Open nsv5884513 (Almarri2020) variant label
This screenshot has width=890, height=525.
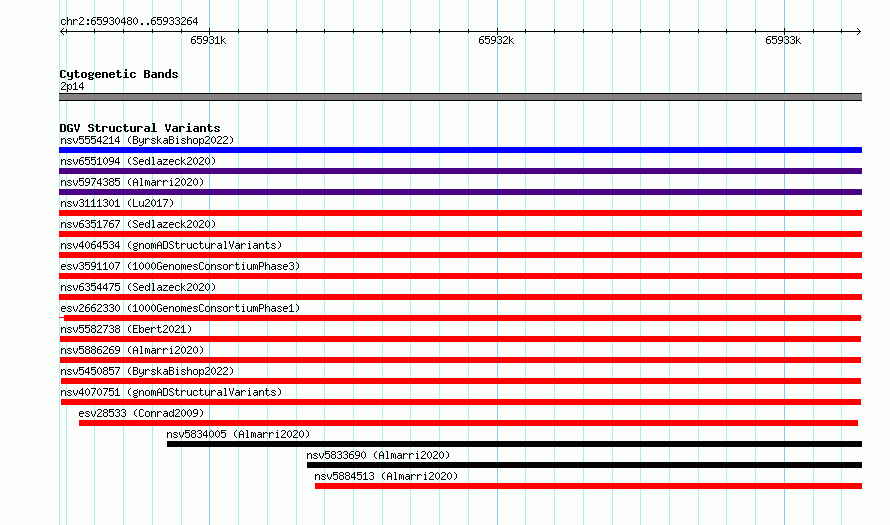(386, 476)
